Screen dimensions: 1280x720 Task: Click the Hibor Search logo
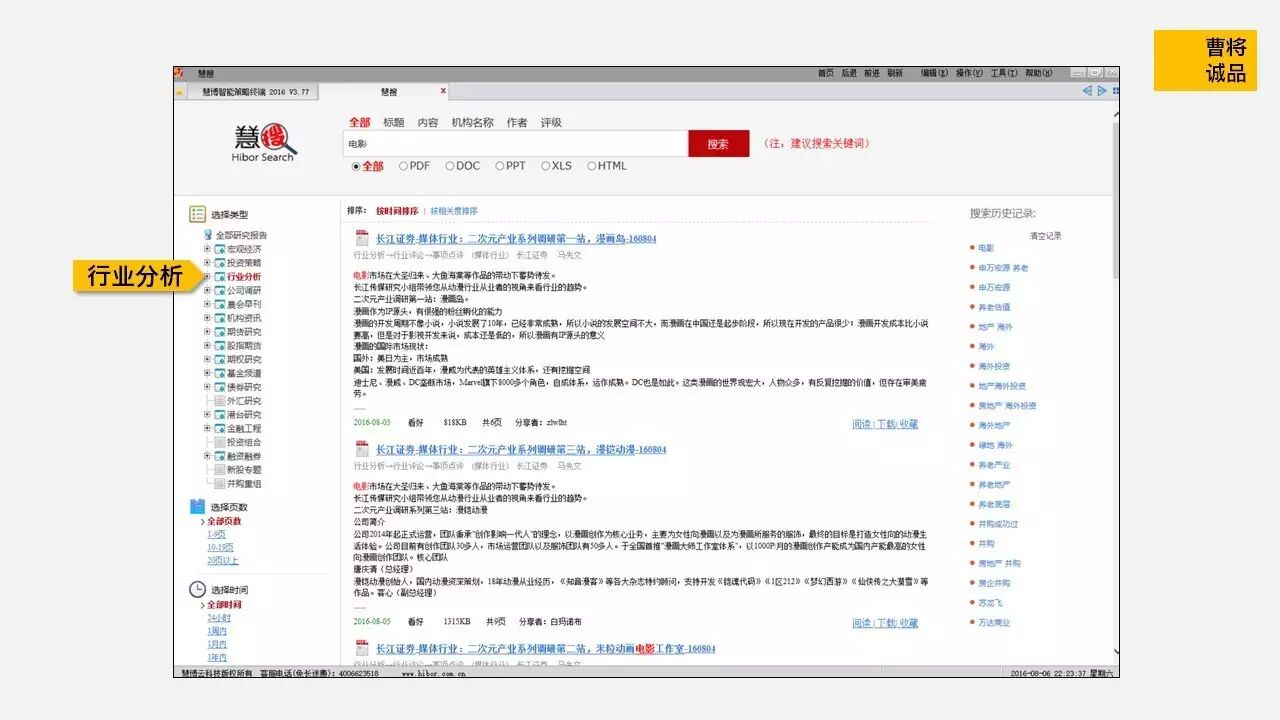pyautogui.click(x=264, y=143)
